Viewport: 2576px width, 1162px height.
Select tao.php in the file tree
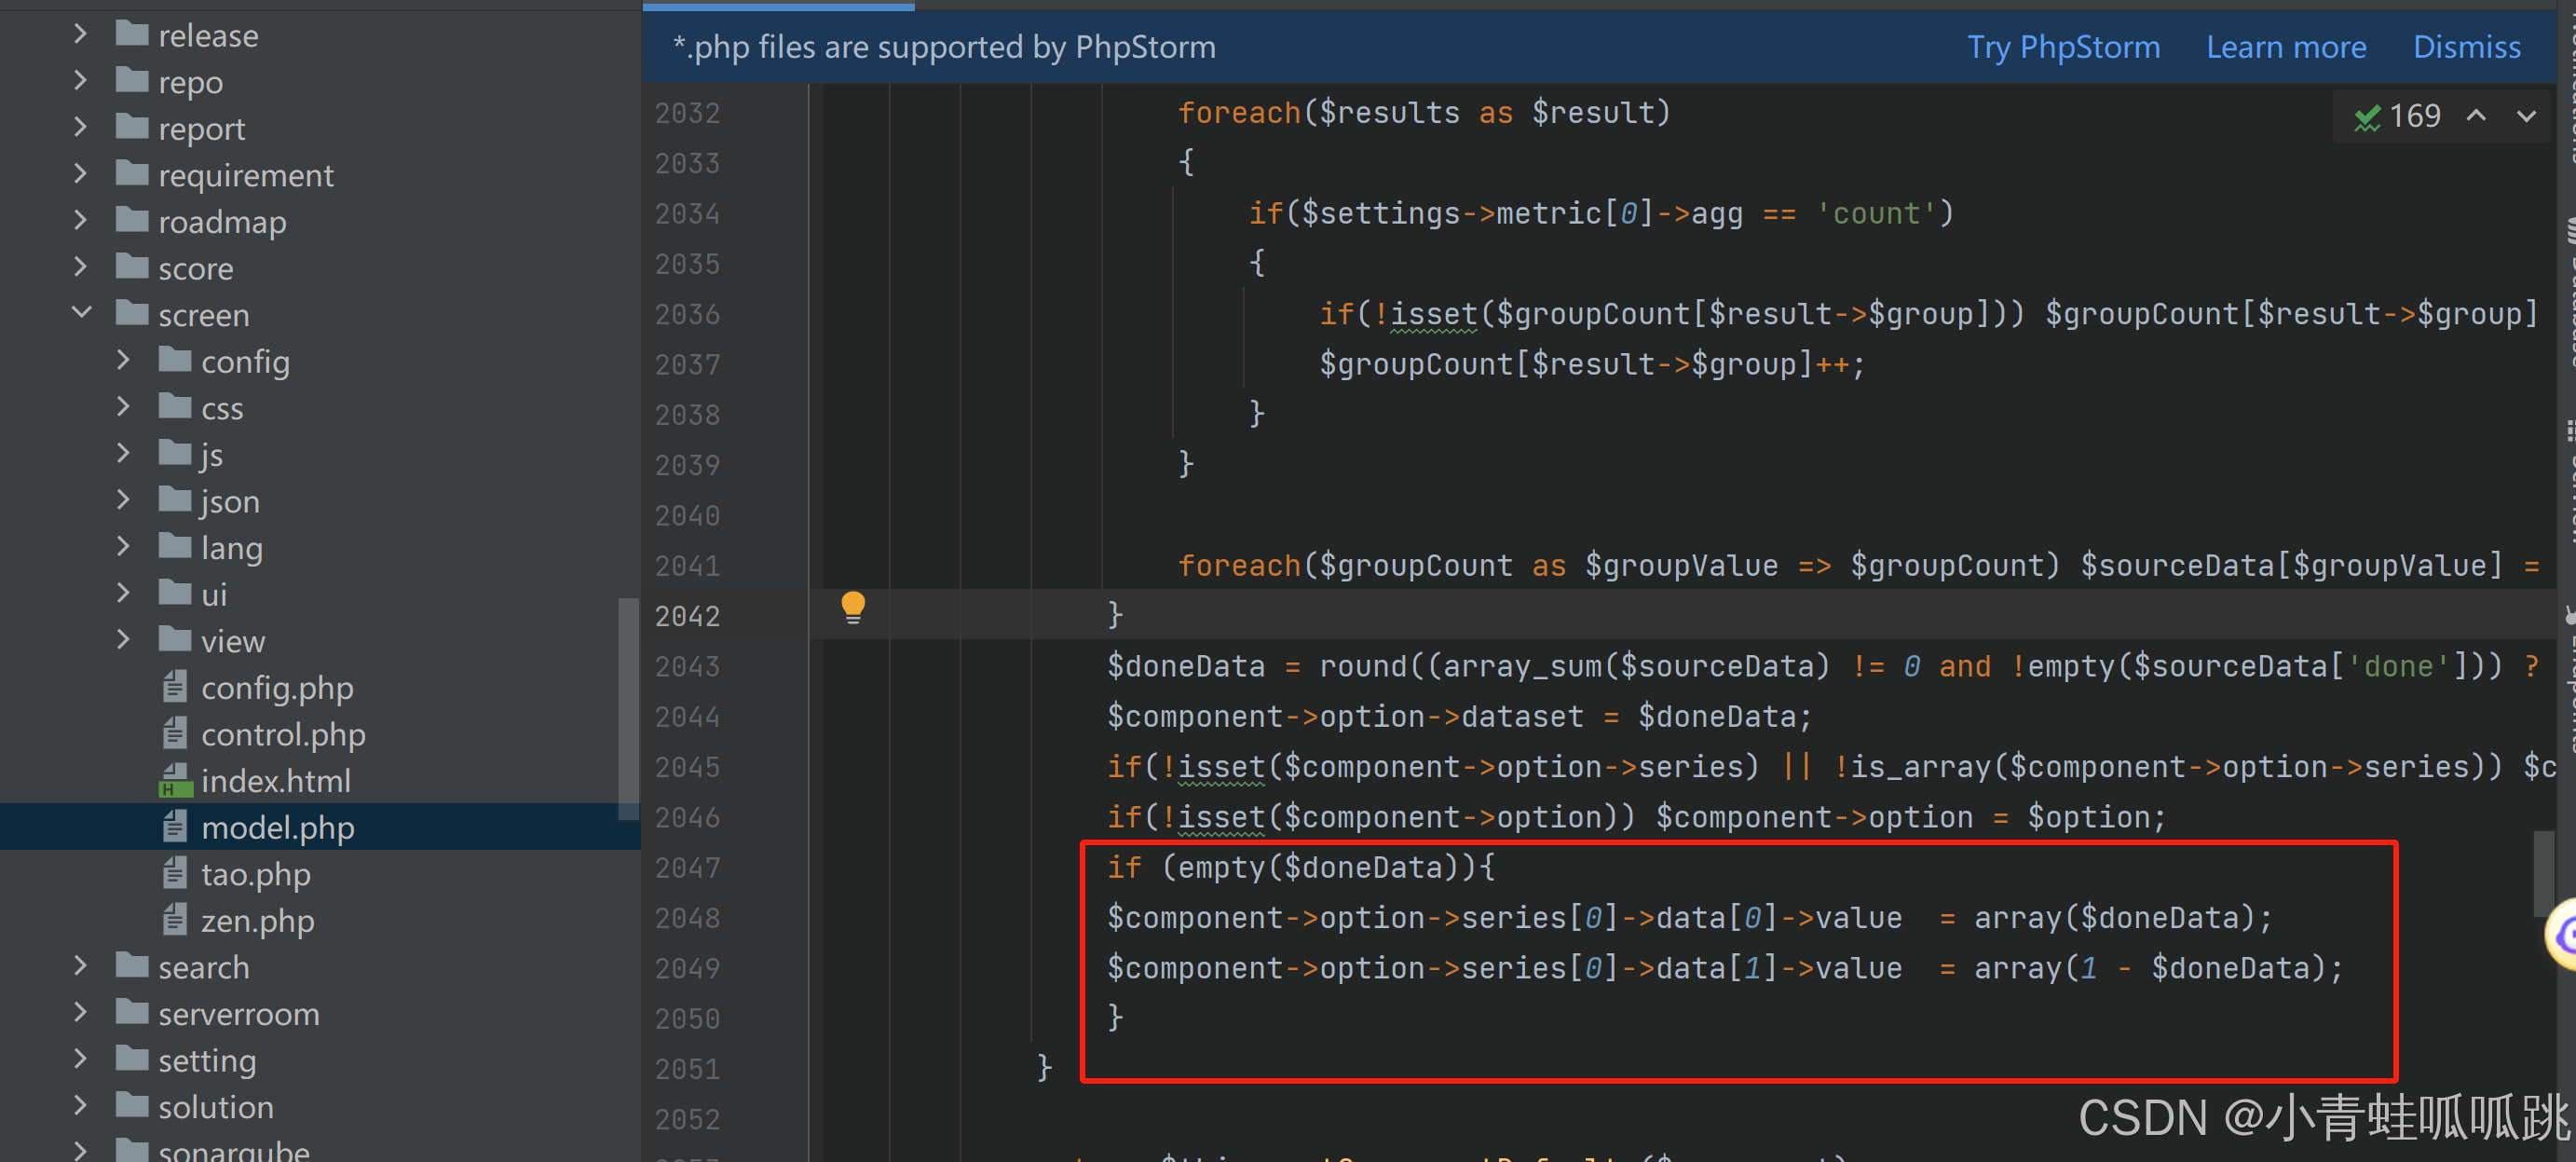click(x=255, y=874)
